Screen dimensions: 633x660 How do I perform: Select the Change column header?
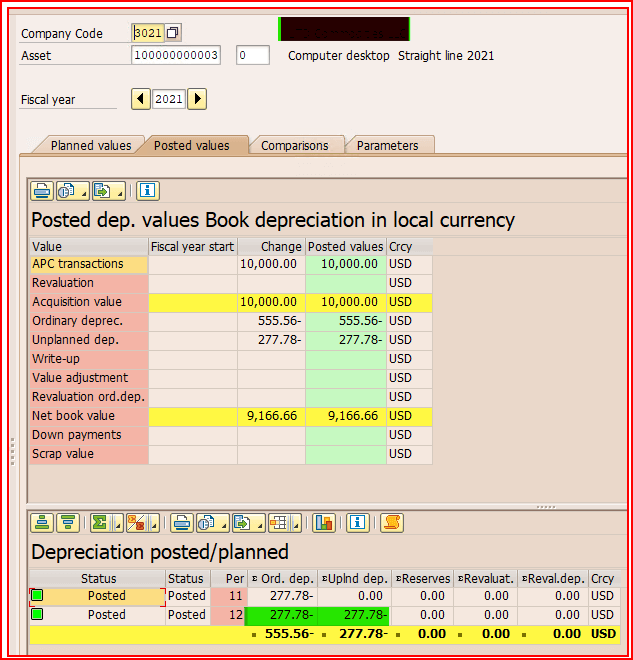pos(271,247)
